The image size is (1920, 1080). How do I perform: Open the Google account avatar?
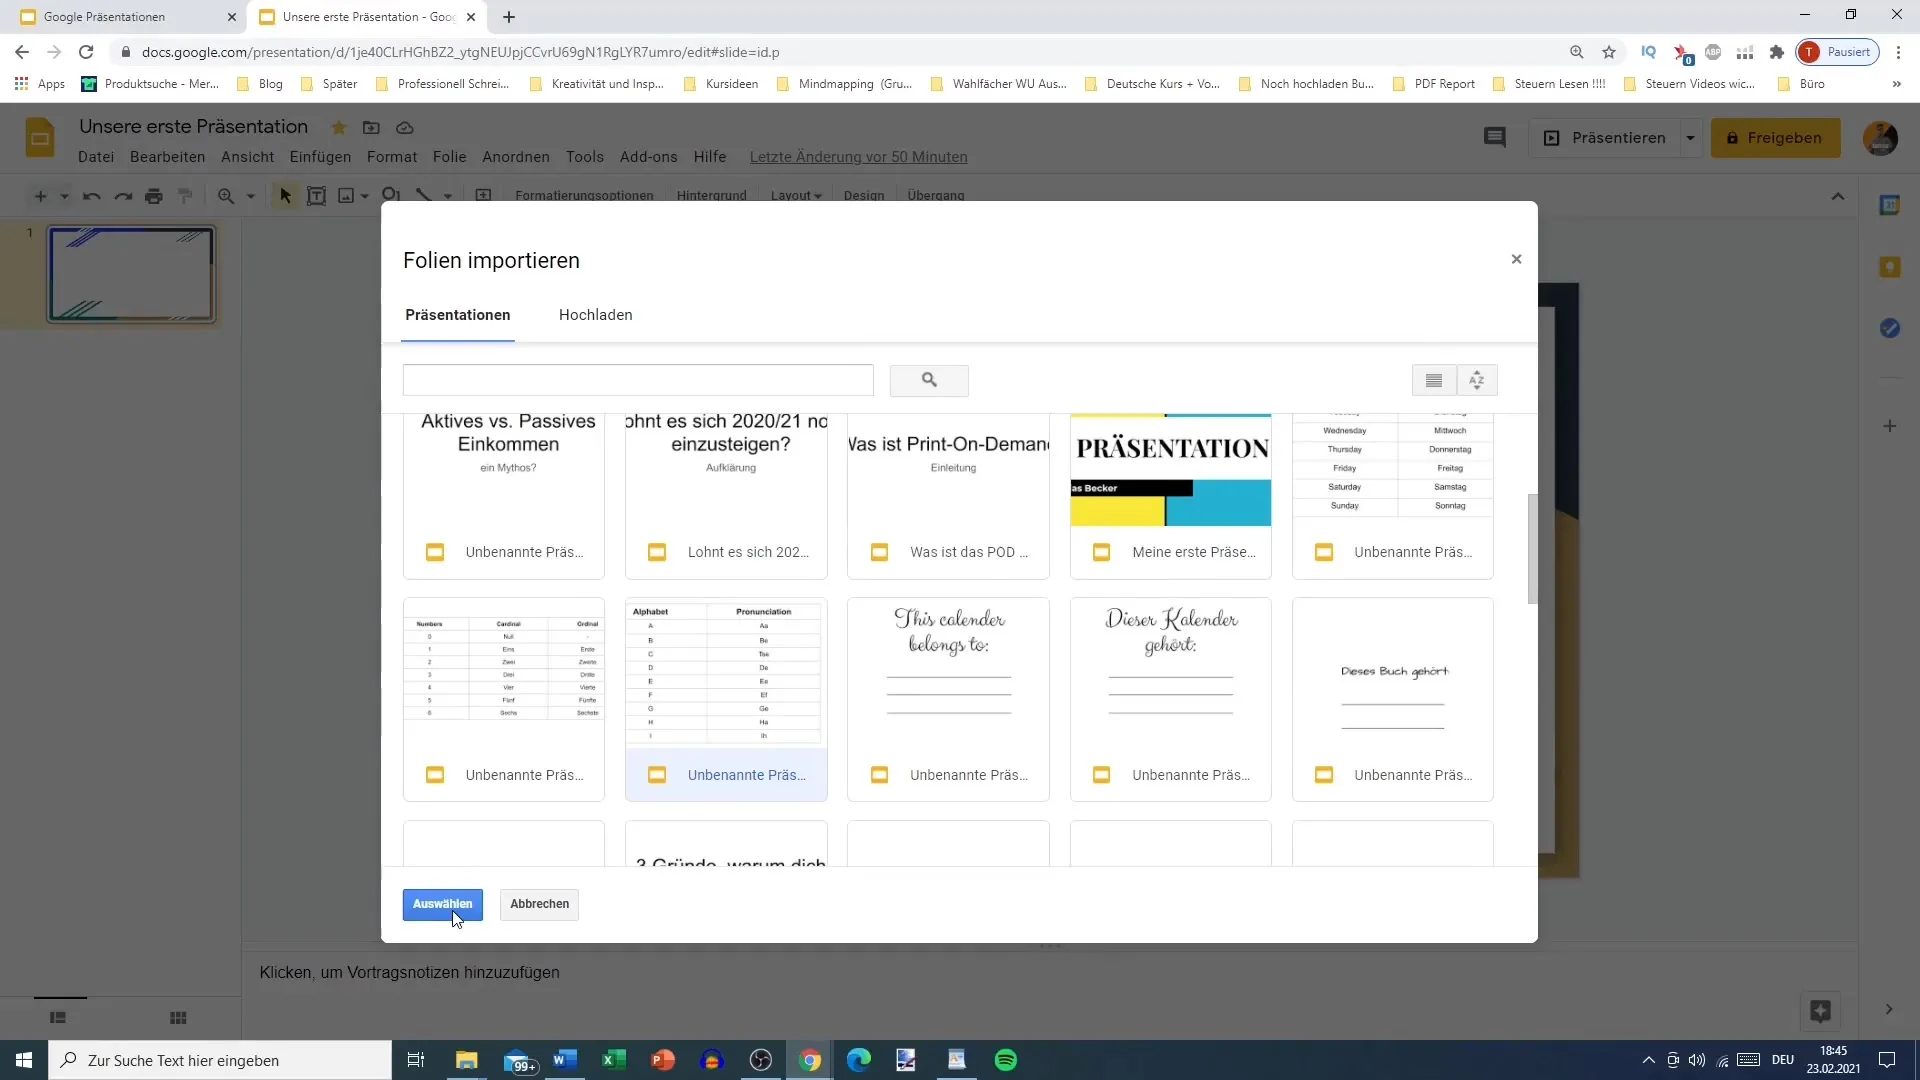coord(1881,138)
